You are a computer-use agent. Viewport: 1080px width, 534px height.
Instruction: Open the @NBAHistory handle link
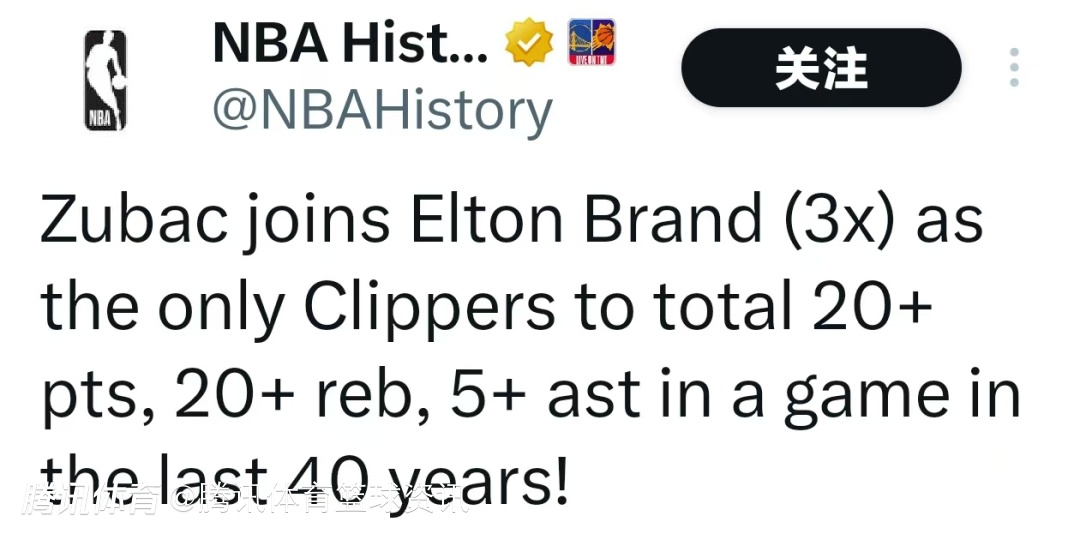pyautogui.click(x=382, y=111)
